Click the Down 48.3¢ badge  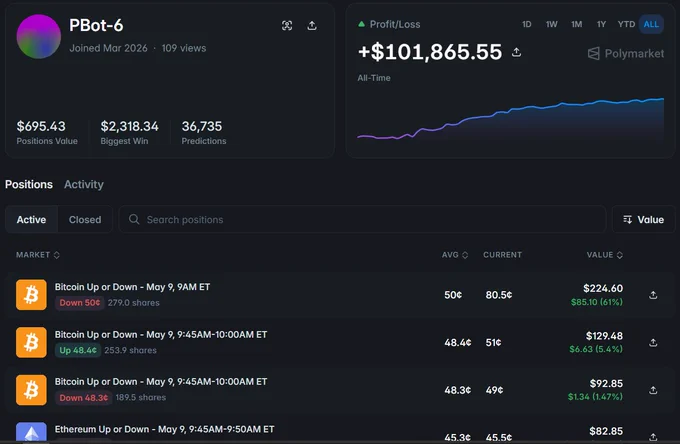pyautogui.click(x=84, y=398)
